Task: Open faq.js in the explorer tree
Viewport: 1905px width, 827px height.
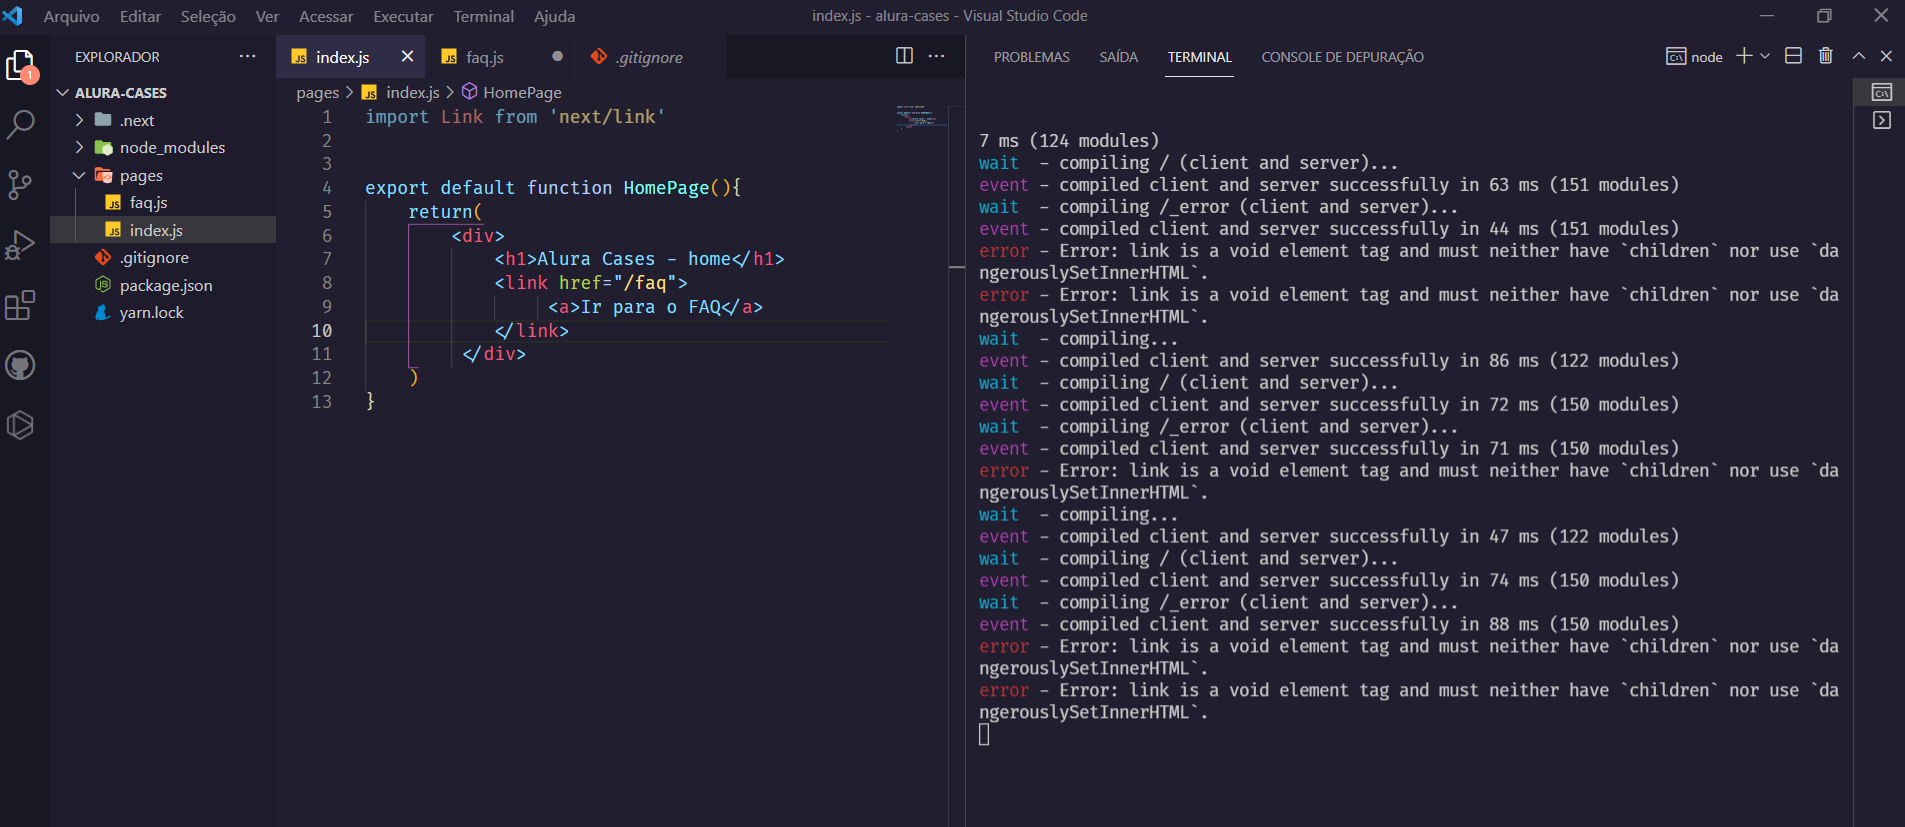Action: point(148,203)
